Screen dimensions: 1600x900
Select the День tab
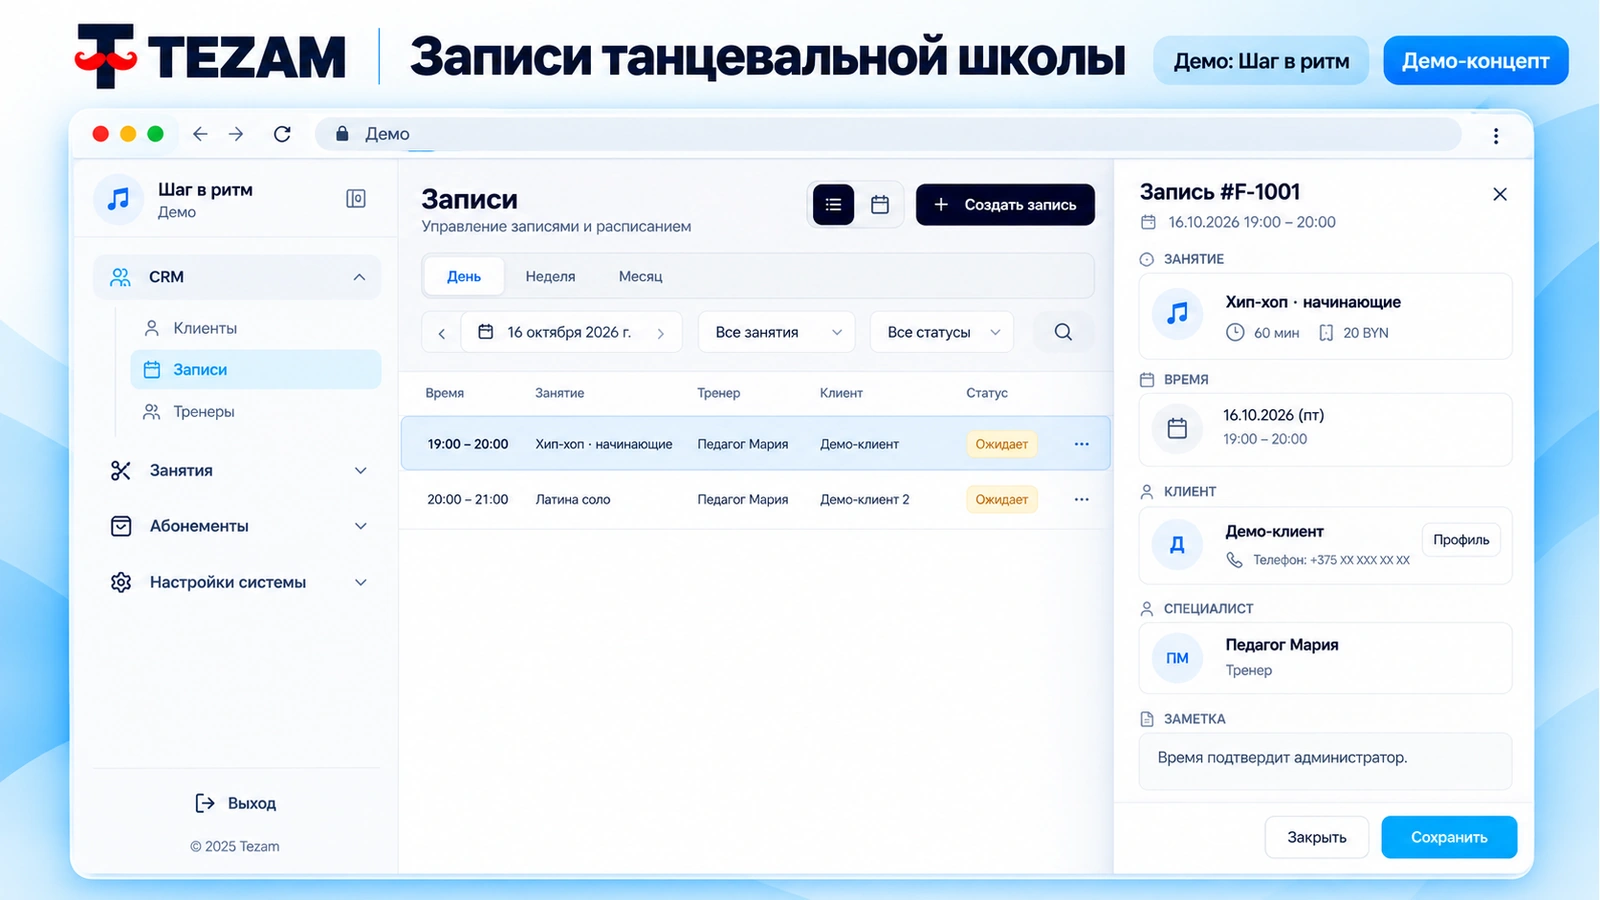click(464, 276)
